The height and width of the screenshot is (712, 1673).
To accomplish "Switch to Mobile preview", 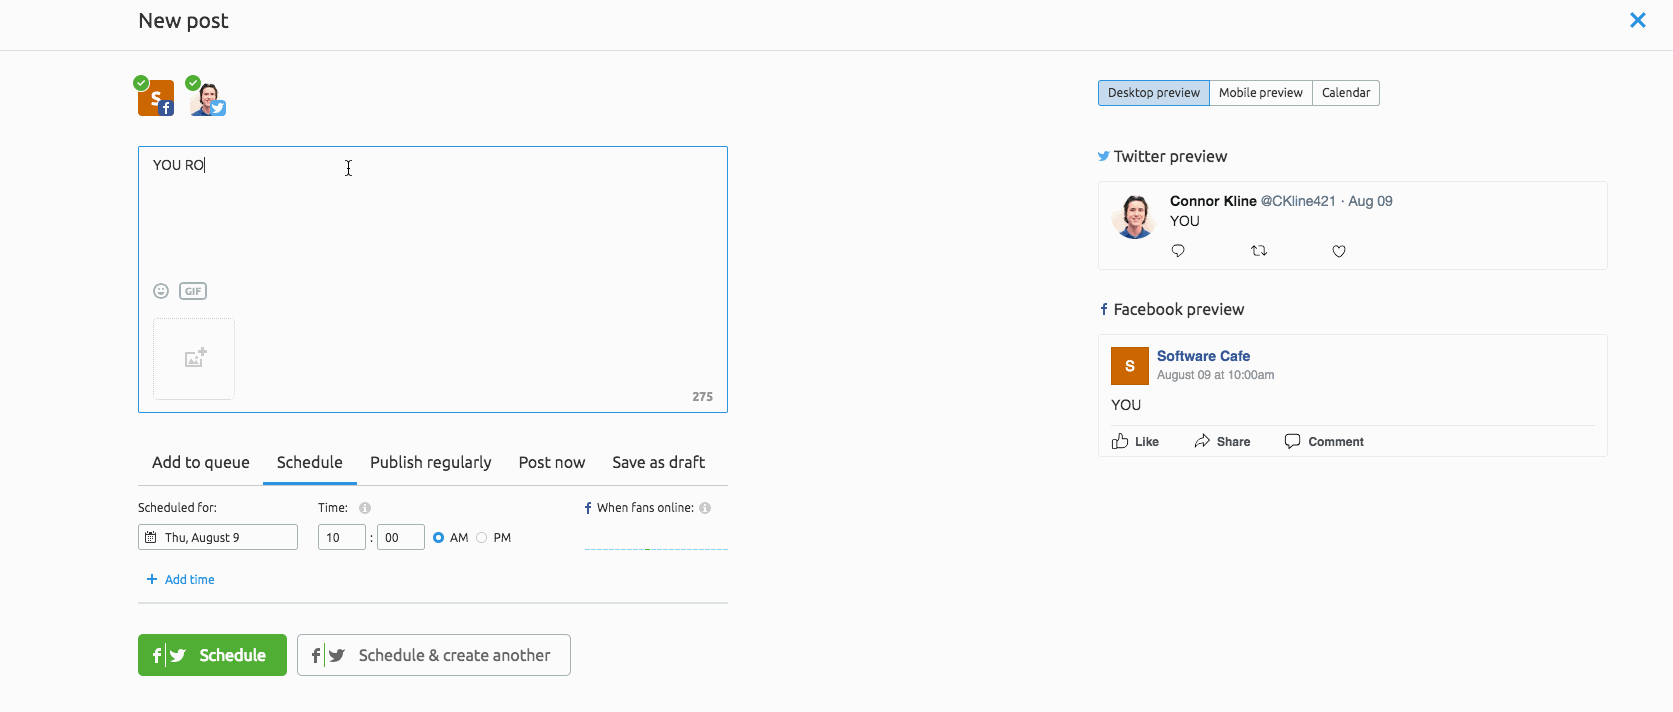I will point(1260,93).
